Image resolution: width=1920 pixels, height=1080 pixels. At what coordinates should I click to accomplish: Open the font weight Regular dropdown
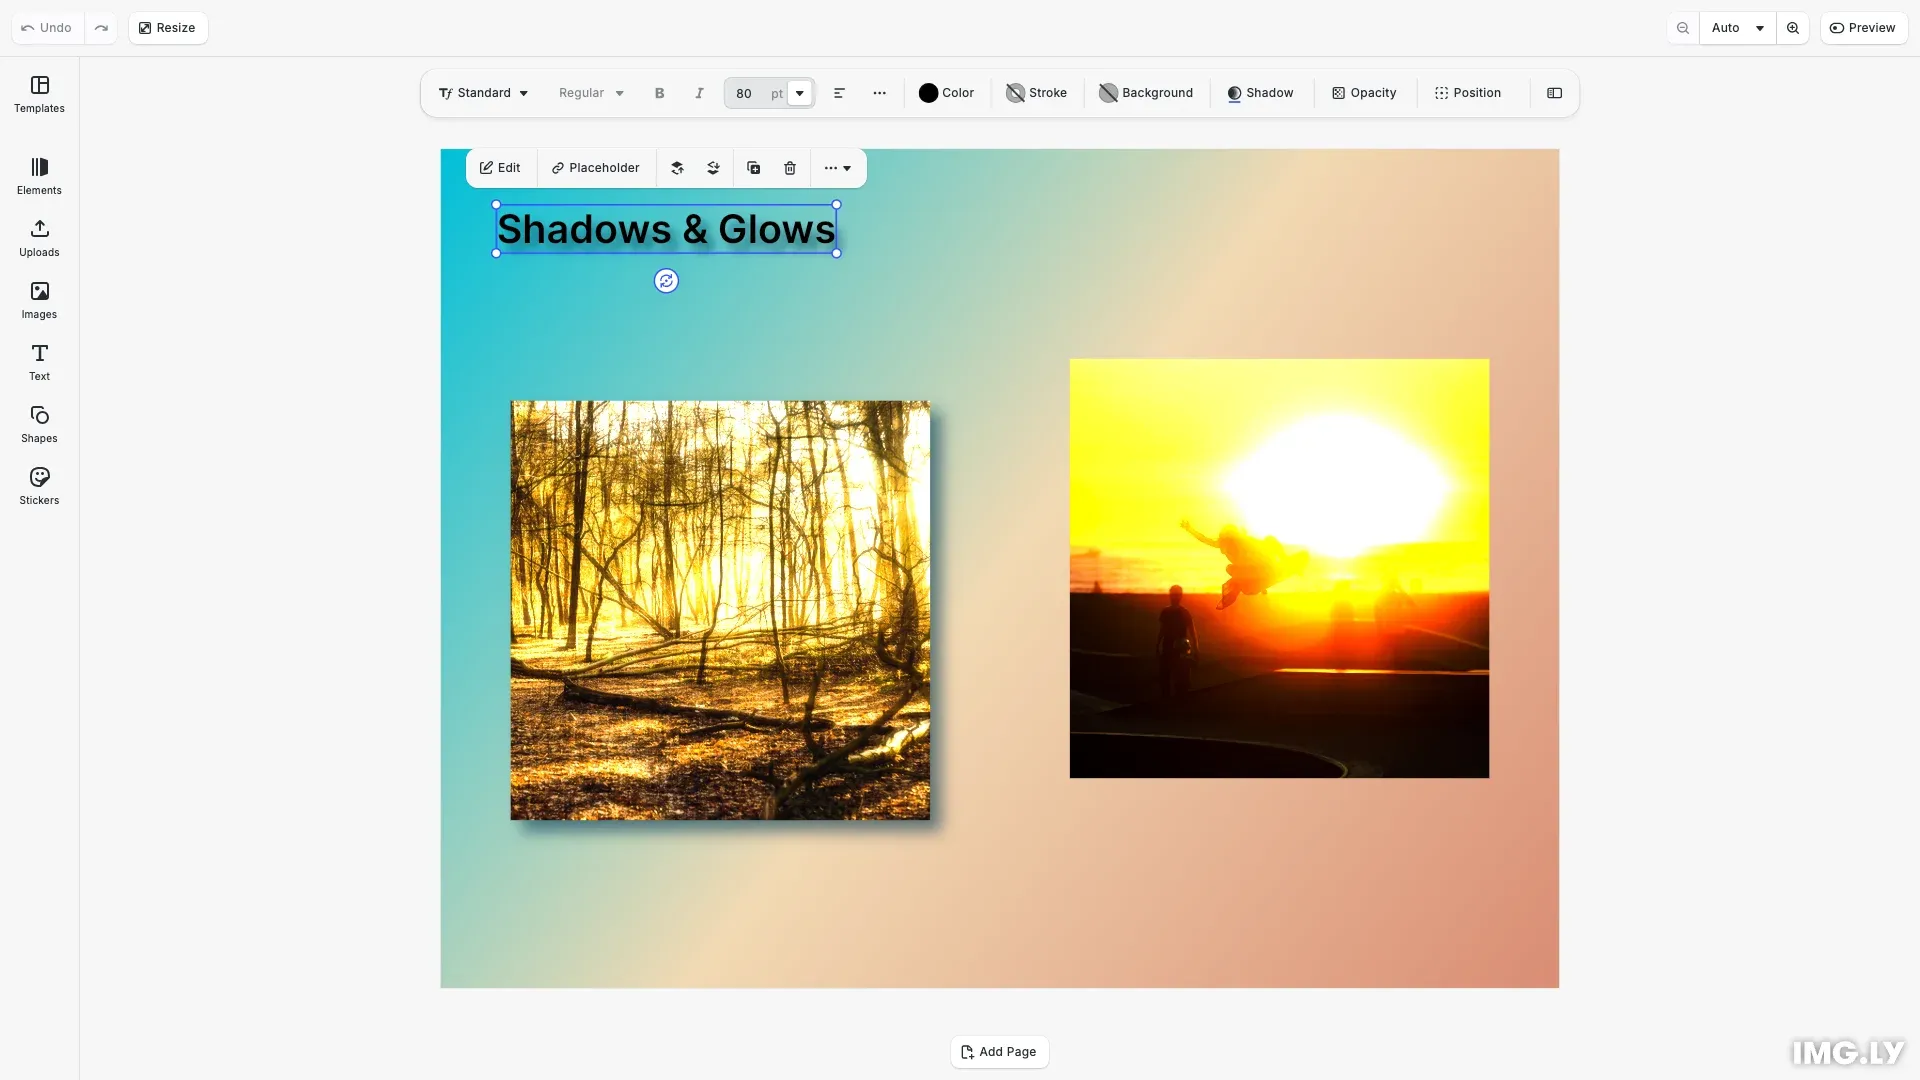pos(590,93)
